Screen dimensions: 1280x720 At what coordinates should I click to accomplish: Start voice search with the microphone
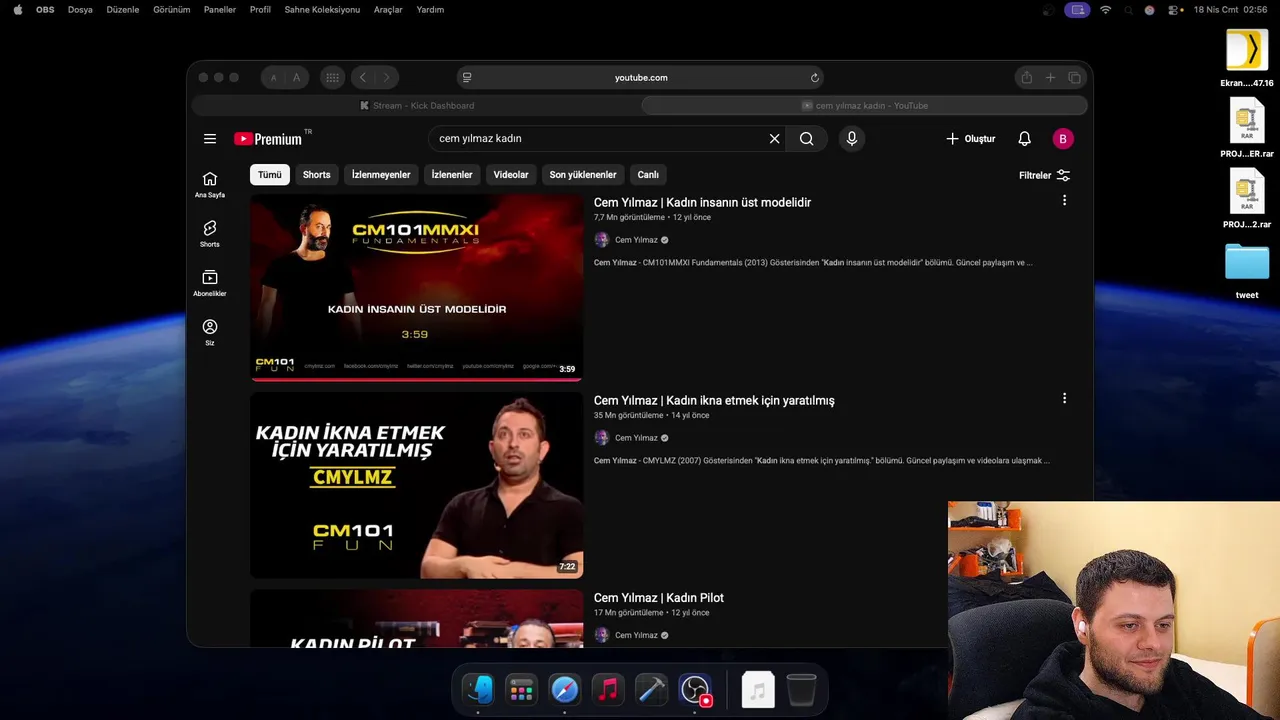pos(852,139)
